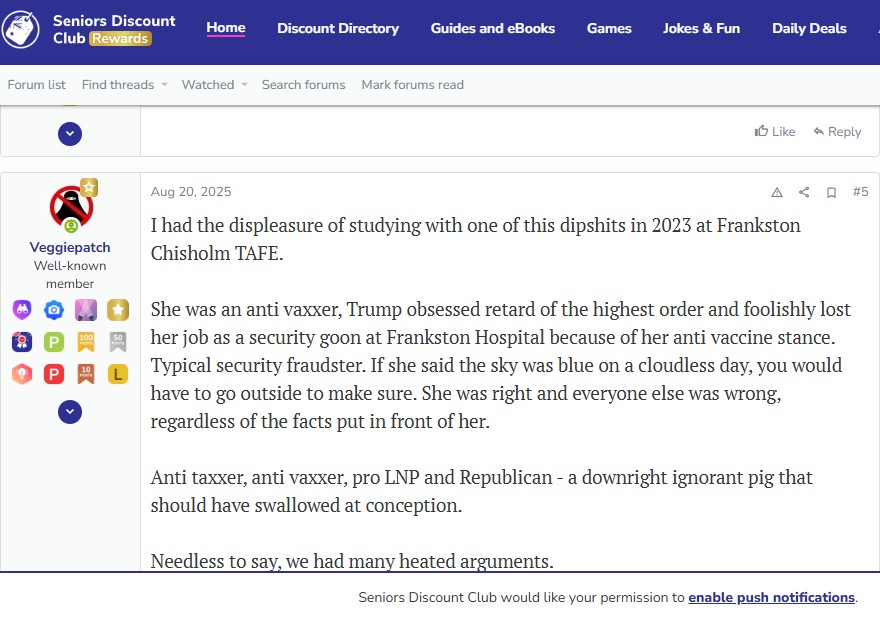Bookmark post #5
This screenshot has height=621, width=880.
tap(831, 192)
